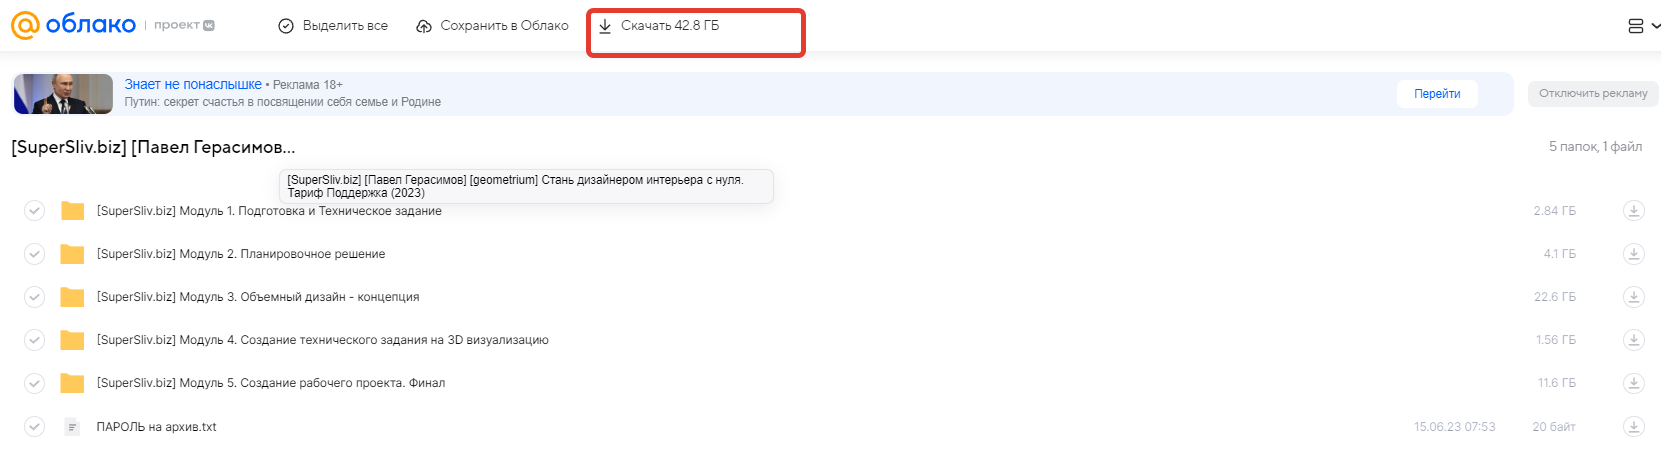Viewport: 1661px width, 470px height.
Task: Click the 5 папок, 1 файл counter text
Action: 1595,147
